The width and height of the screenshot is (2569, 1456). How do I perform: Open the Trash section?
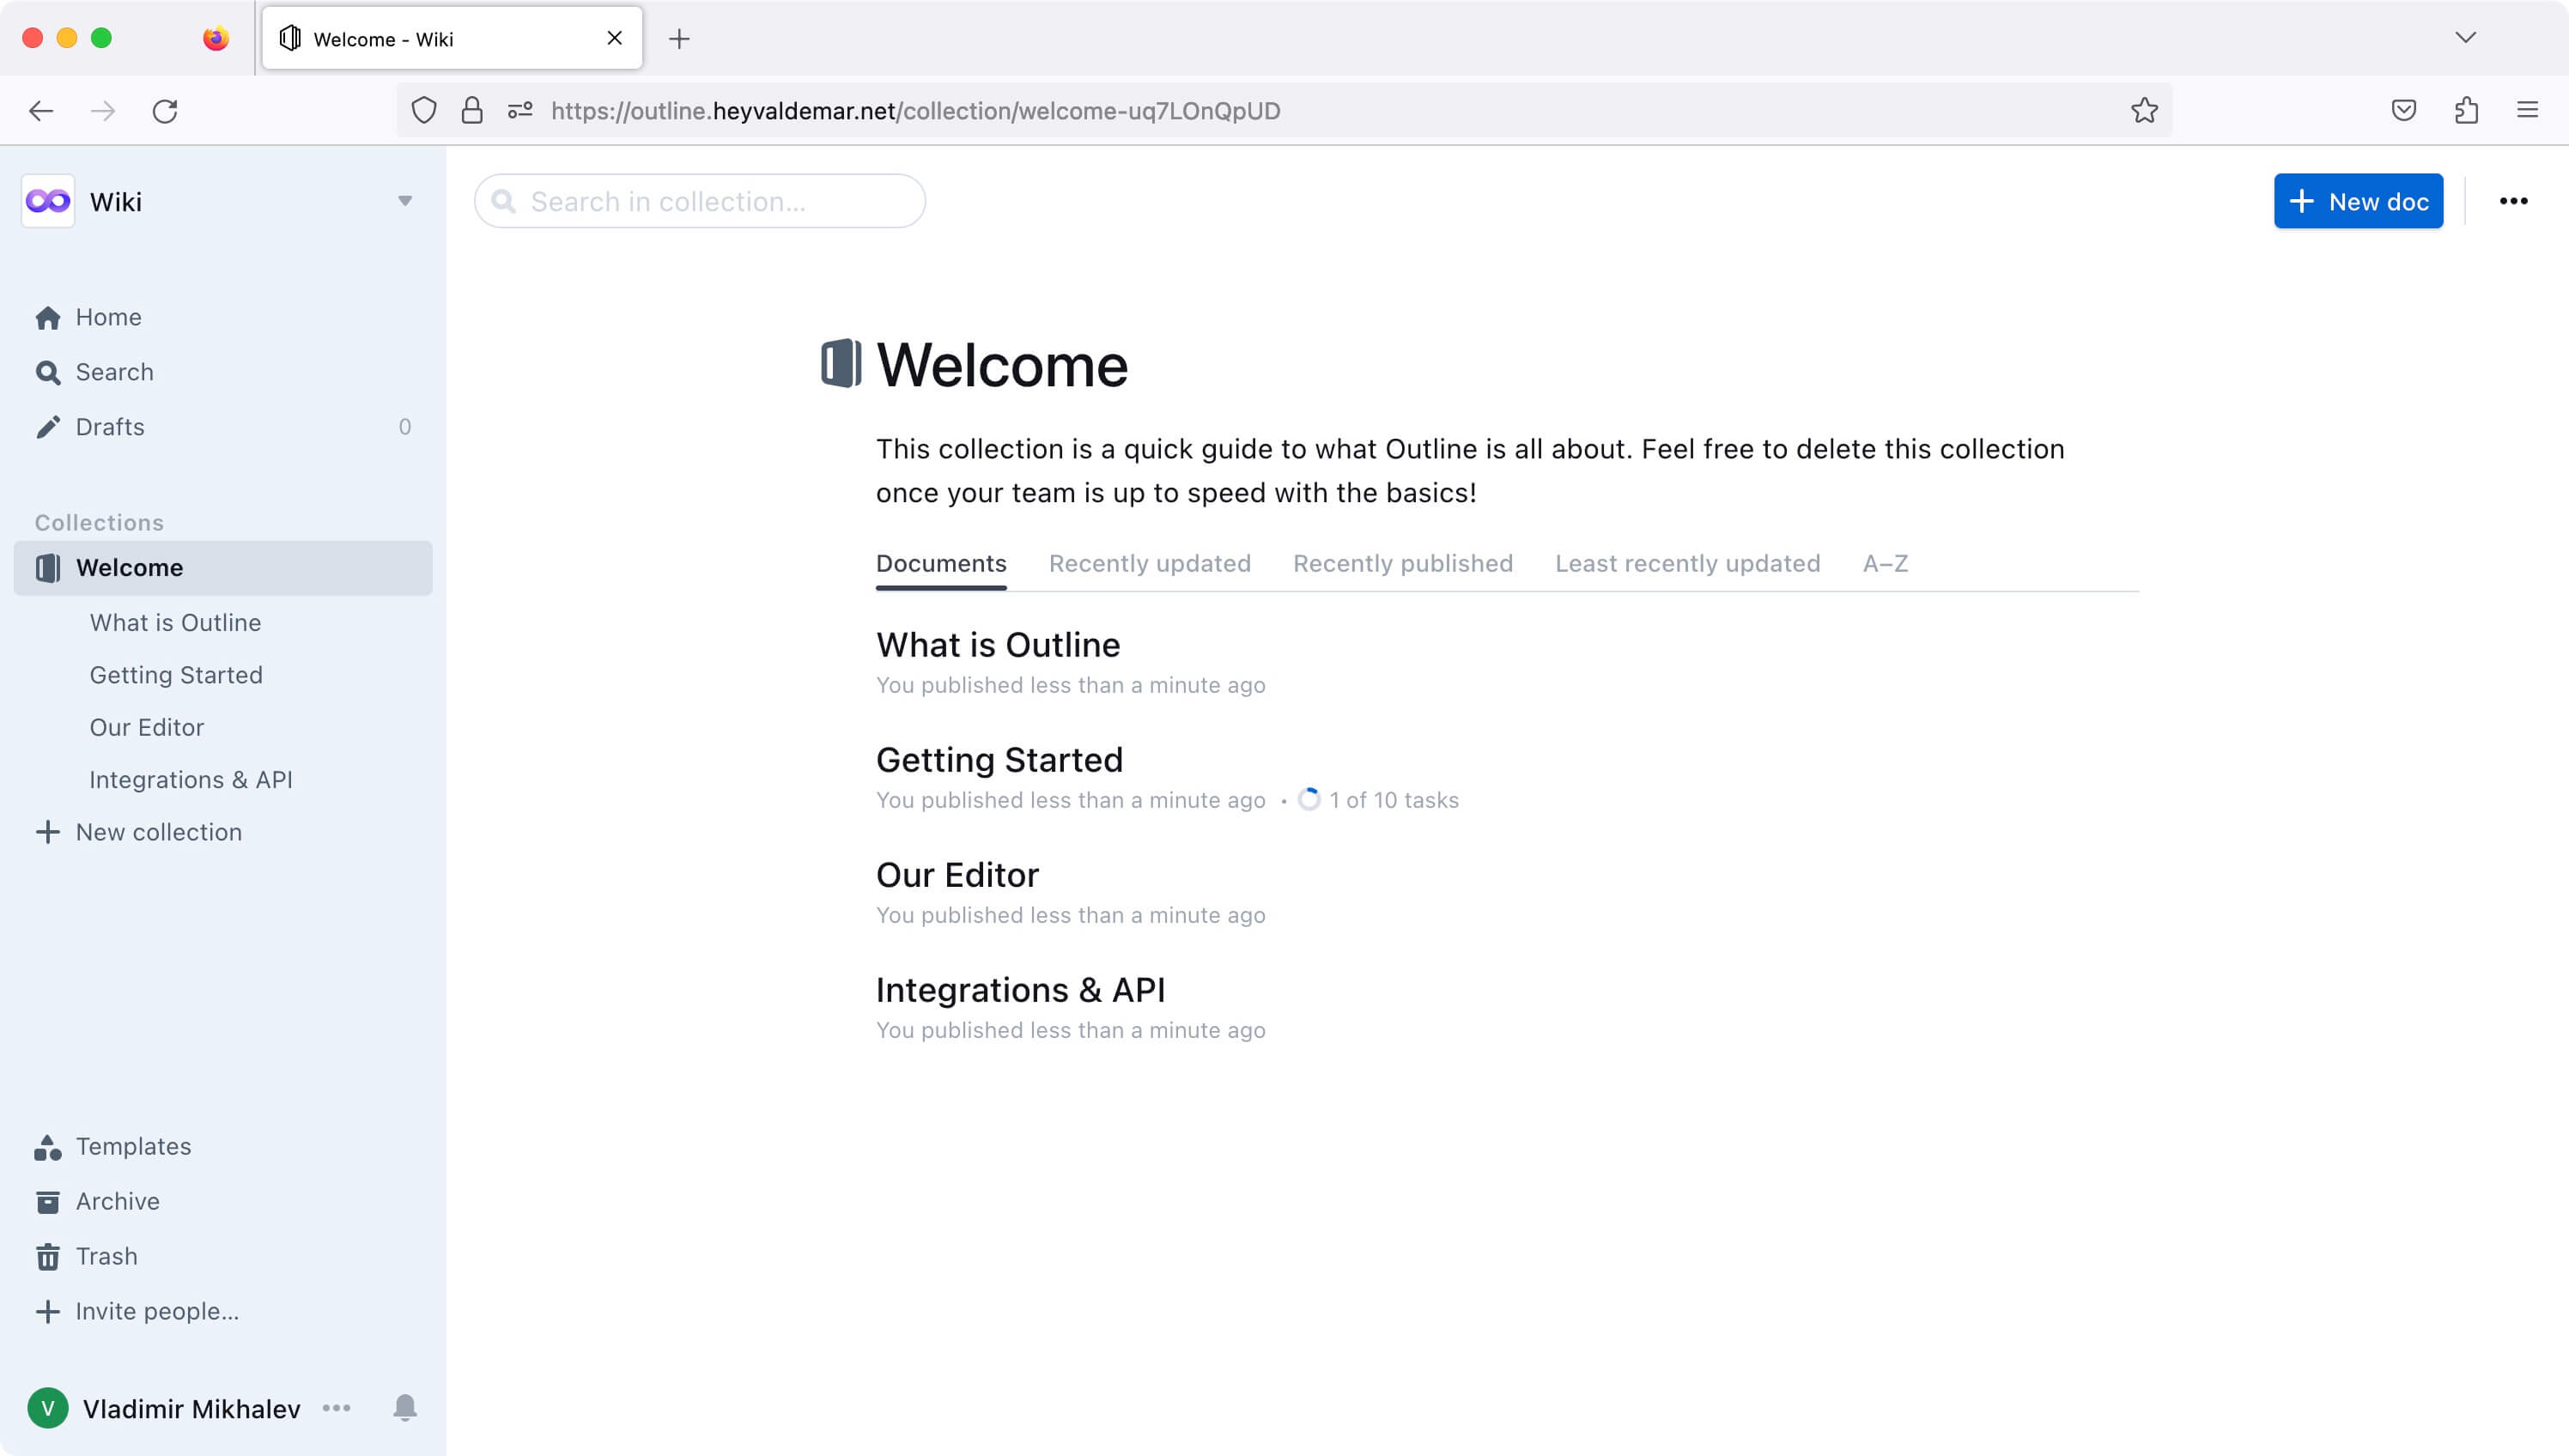pyautogui.click(x=86, y=1256)
